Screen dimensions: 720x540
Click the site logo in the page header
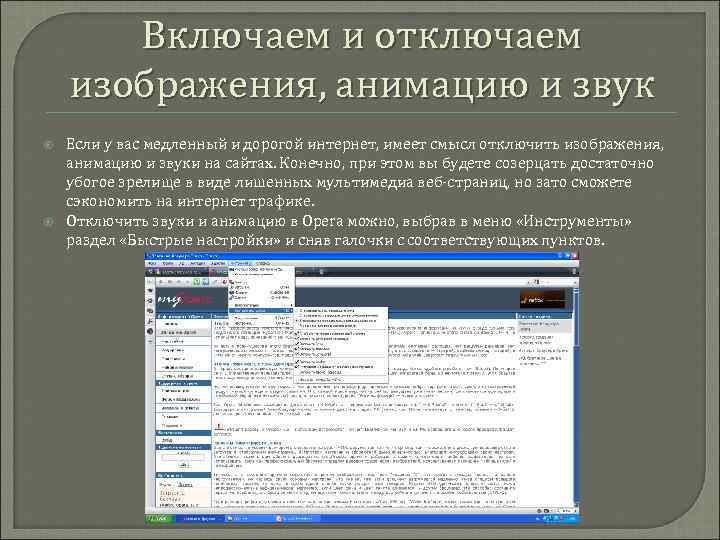[x=185, y=300]
